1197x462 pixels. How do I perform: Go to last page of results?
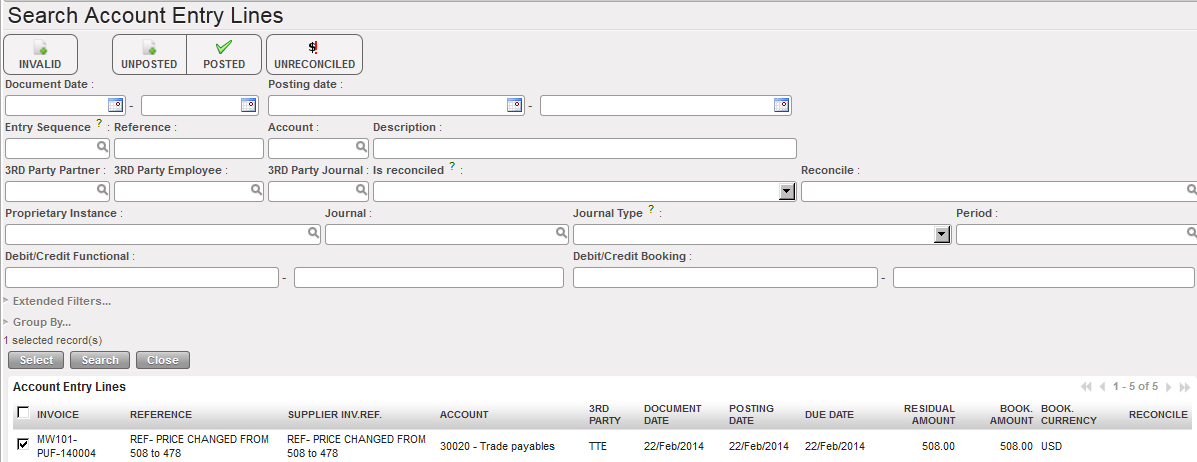click(1185, 387)
